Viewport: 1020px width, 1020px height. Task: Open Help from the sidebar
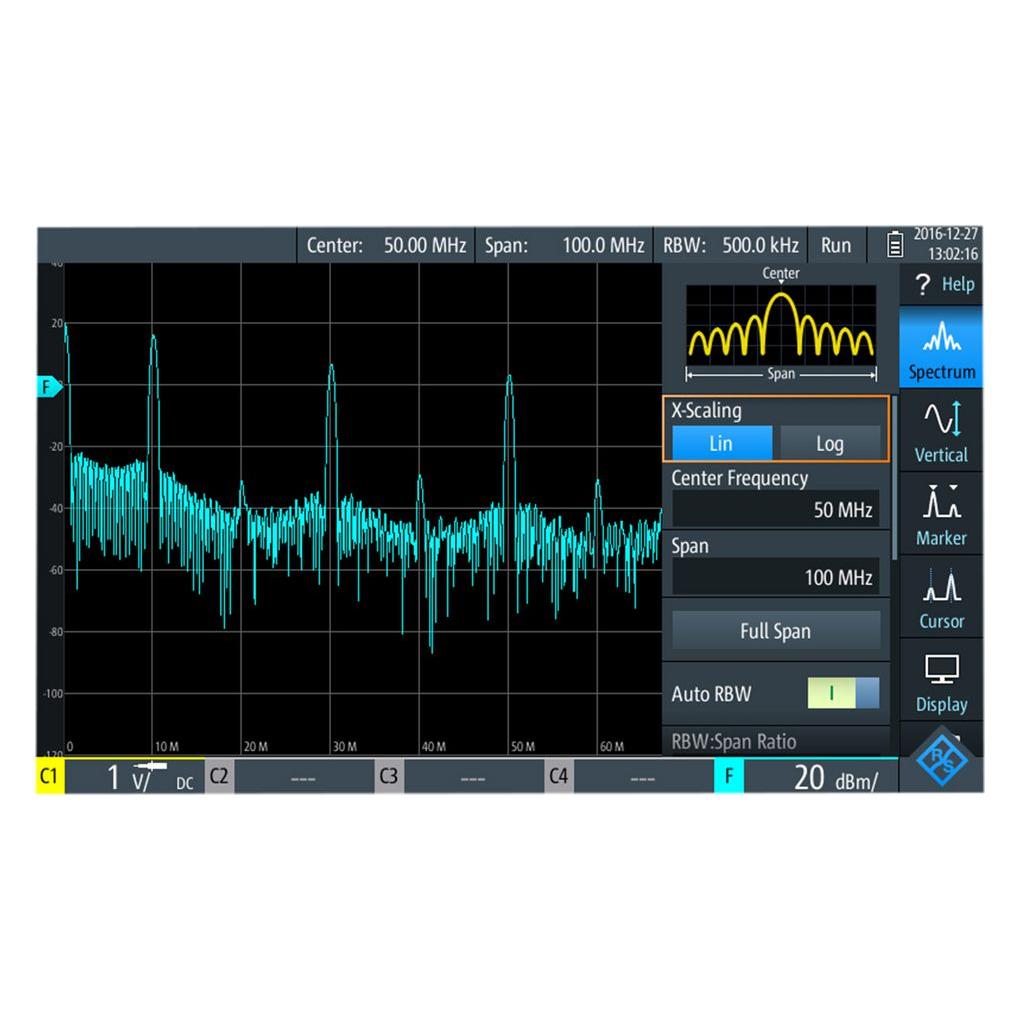(x=940, y=285)
